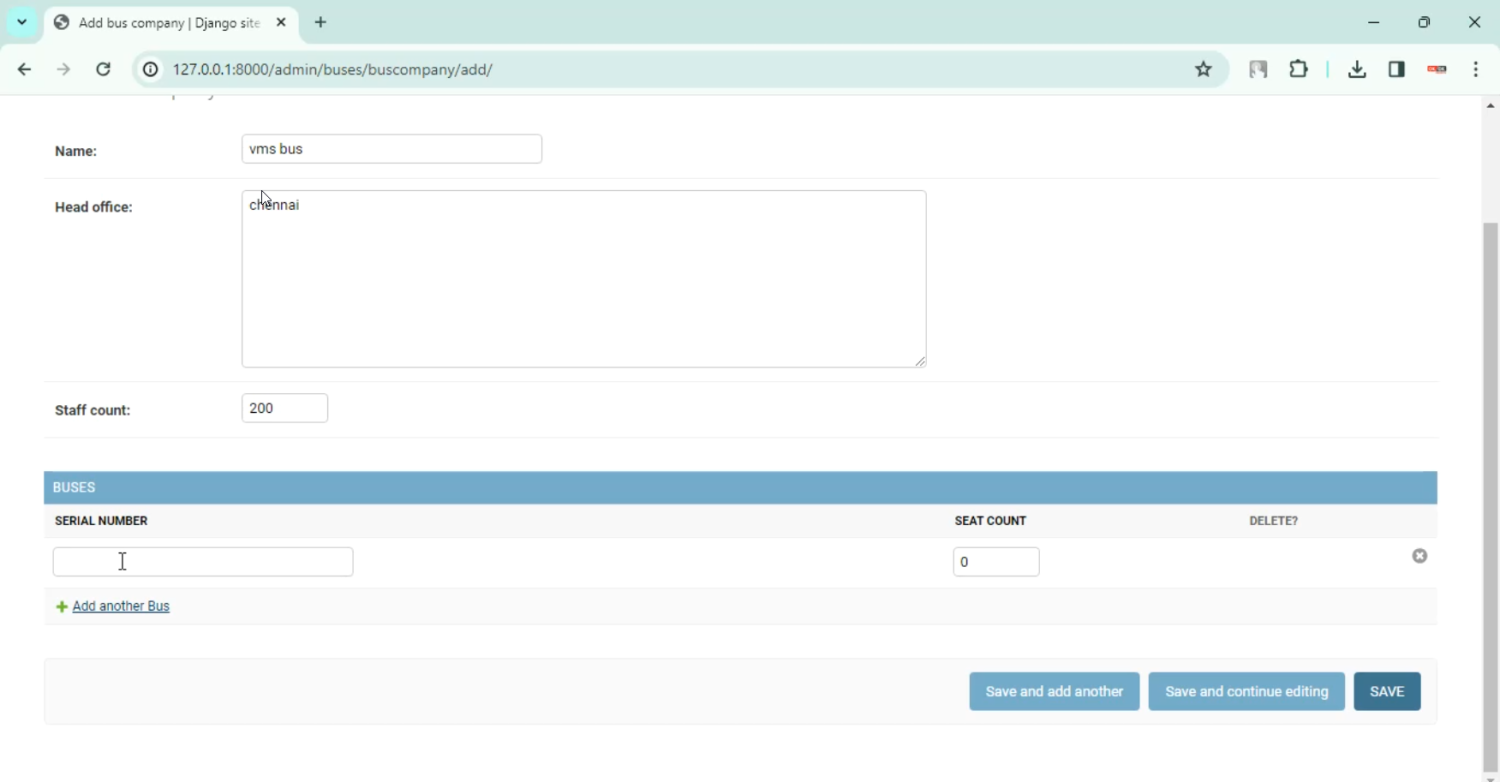Click Add another Bus link
This screenshot has height=782, width=1500.
(x=120, y=606)
